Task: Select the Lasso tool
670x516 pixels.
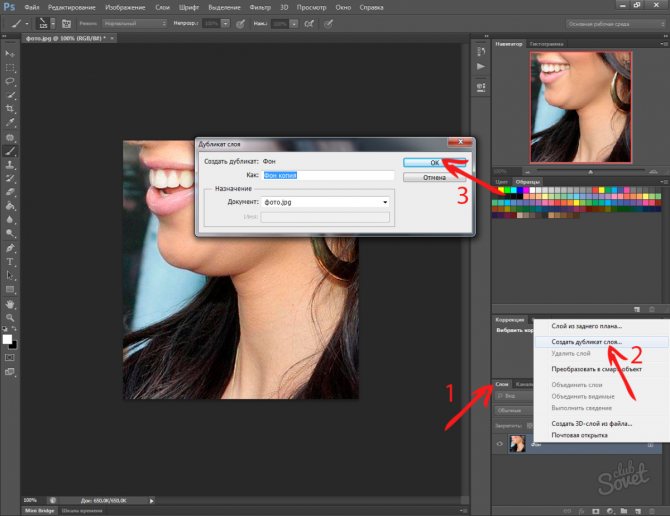Action: click(x=10, y=79)
